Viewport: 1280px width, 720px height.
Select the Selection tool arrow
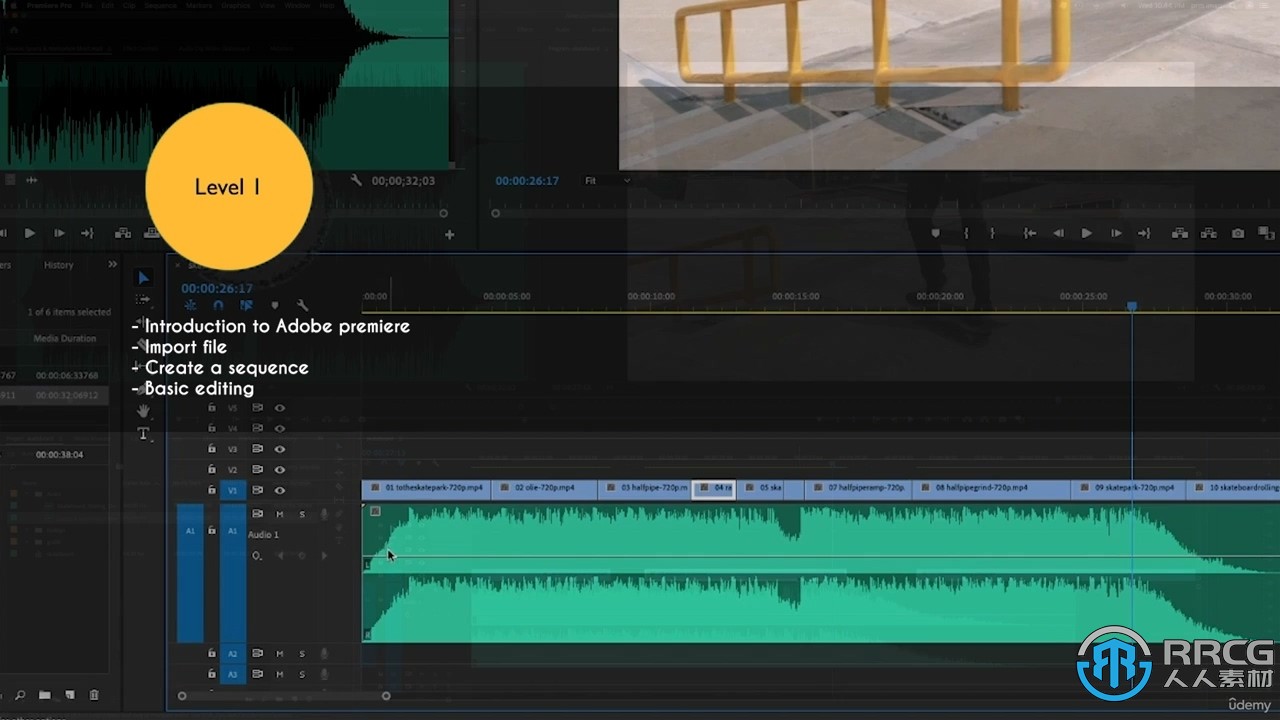(x=143, y=278)
